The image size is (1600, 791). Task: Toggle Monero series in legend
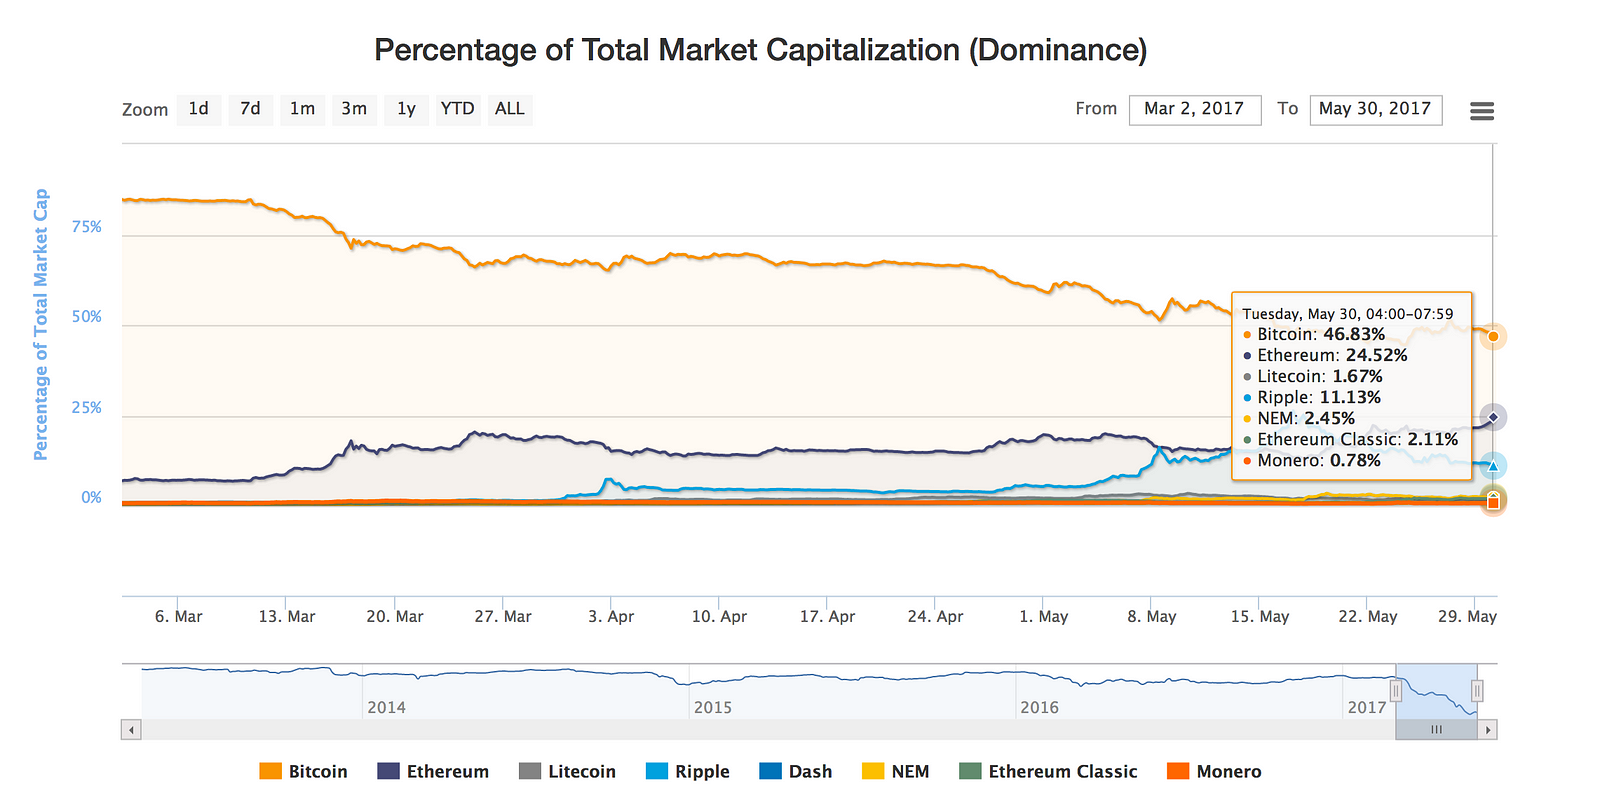[x=1214, y=771]
